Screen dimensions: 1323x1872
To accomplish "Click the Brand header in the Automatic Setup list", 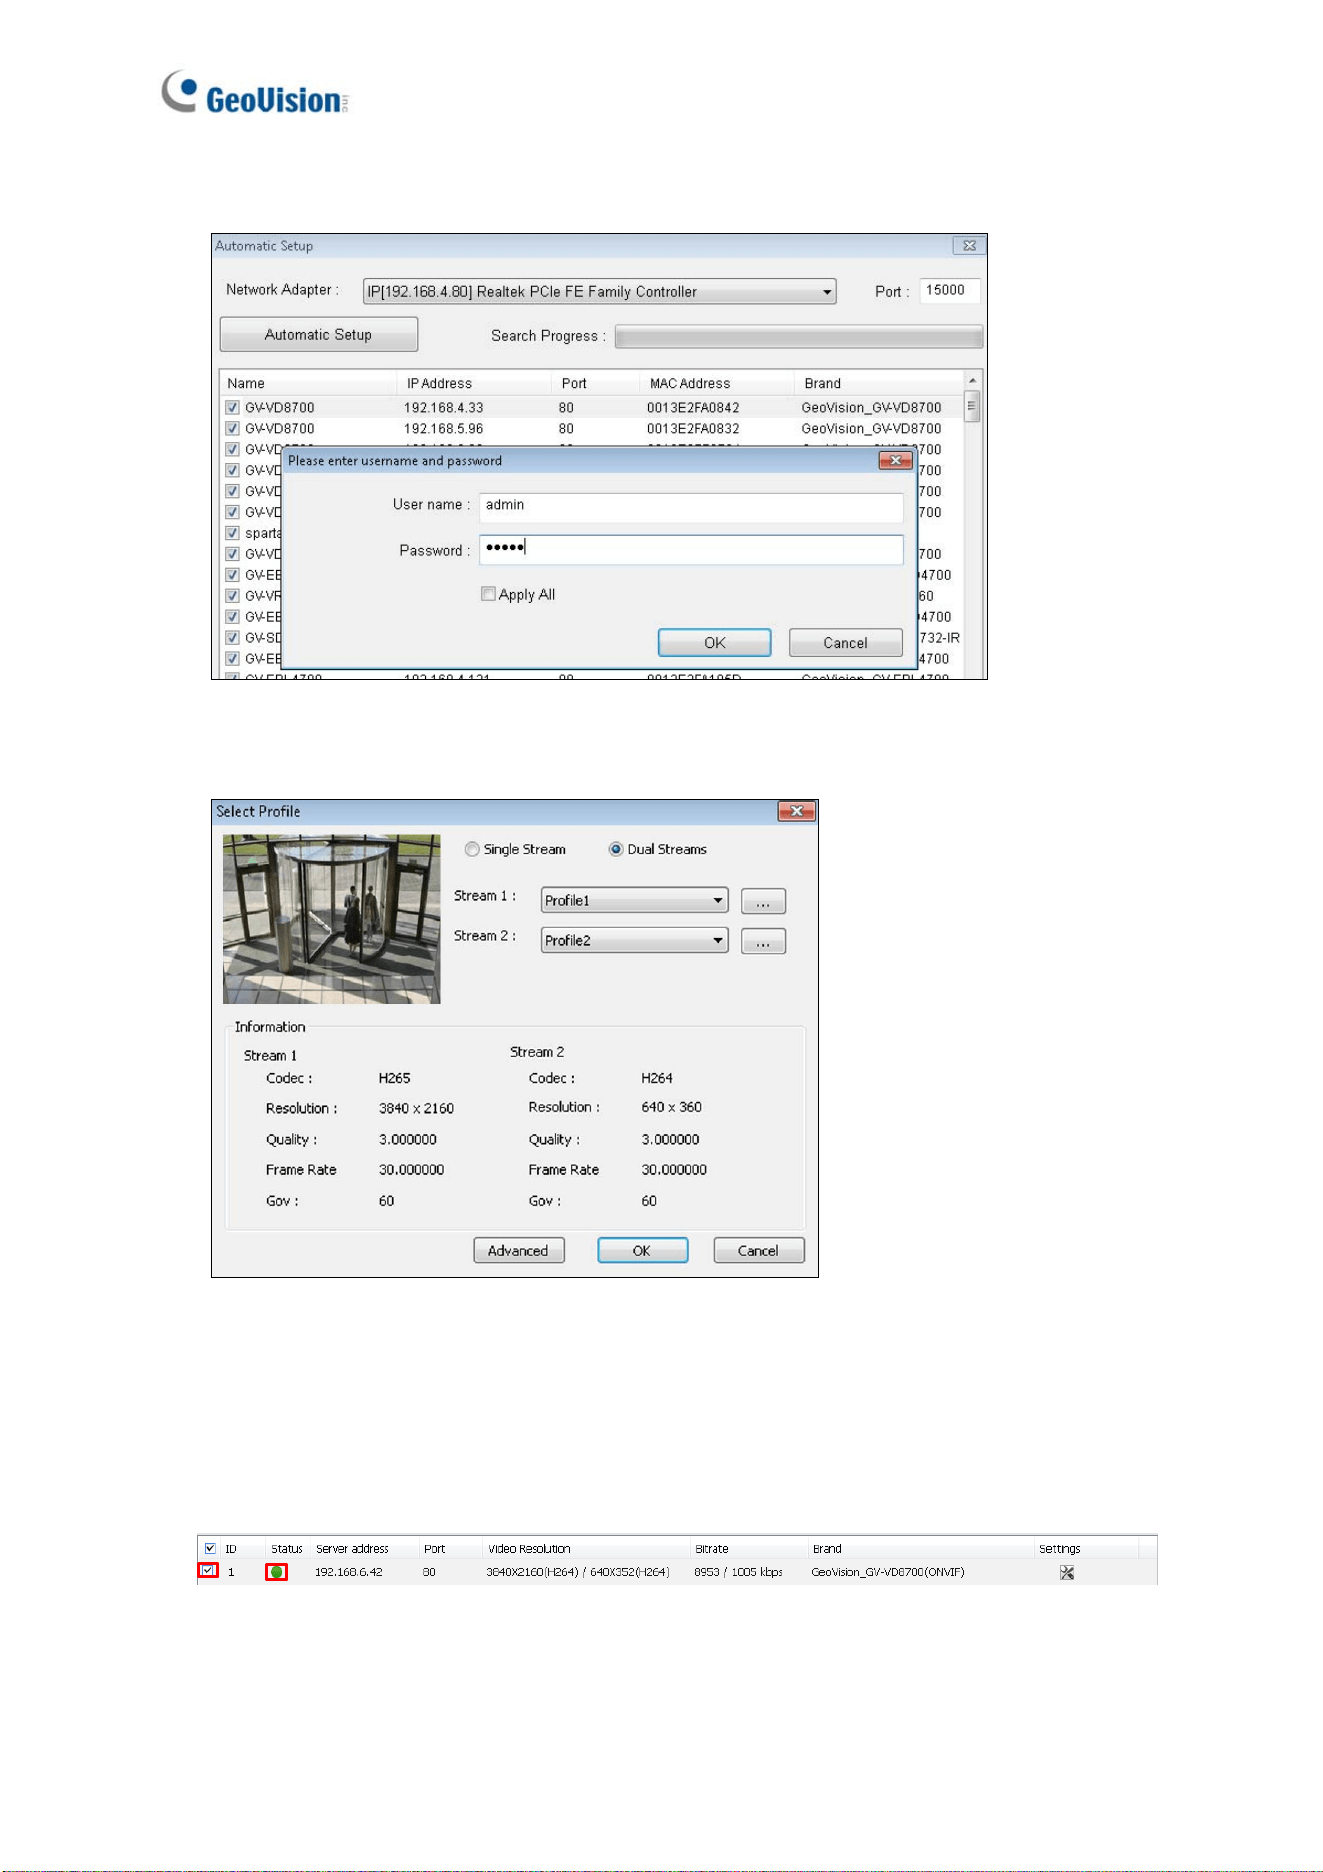I will pyautogui.click(x=822, y=383).
